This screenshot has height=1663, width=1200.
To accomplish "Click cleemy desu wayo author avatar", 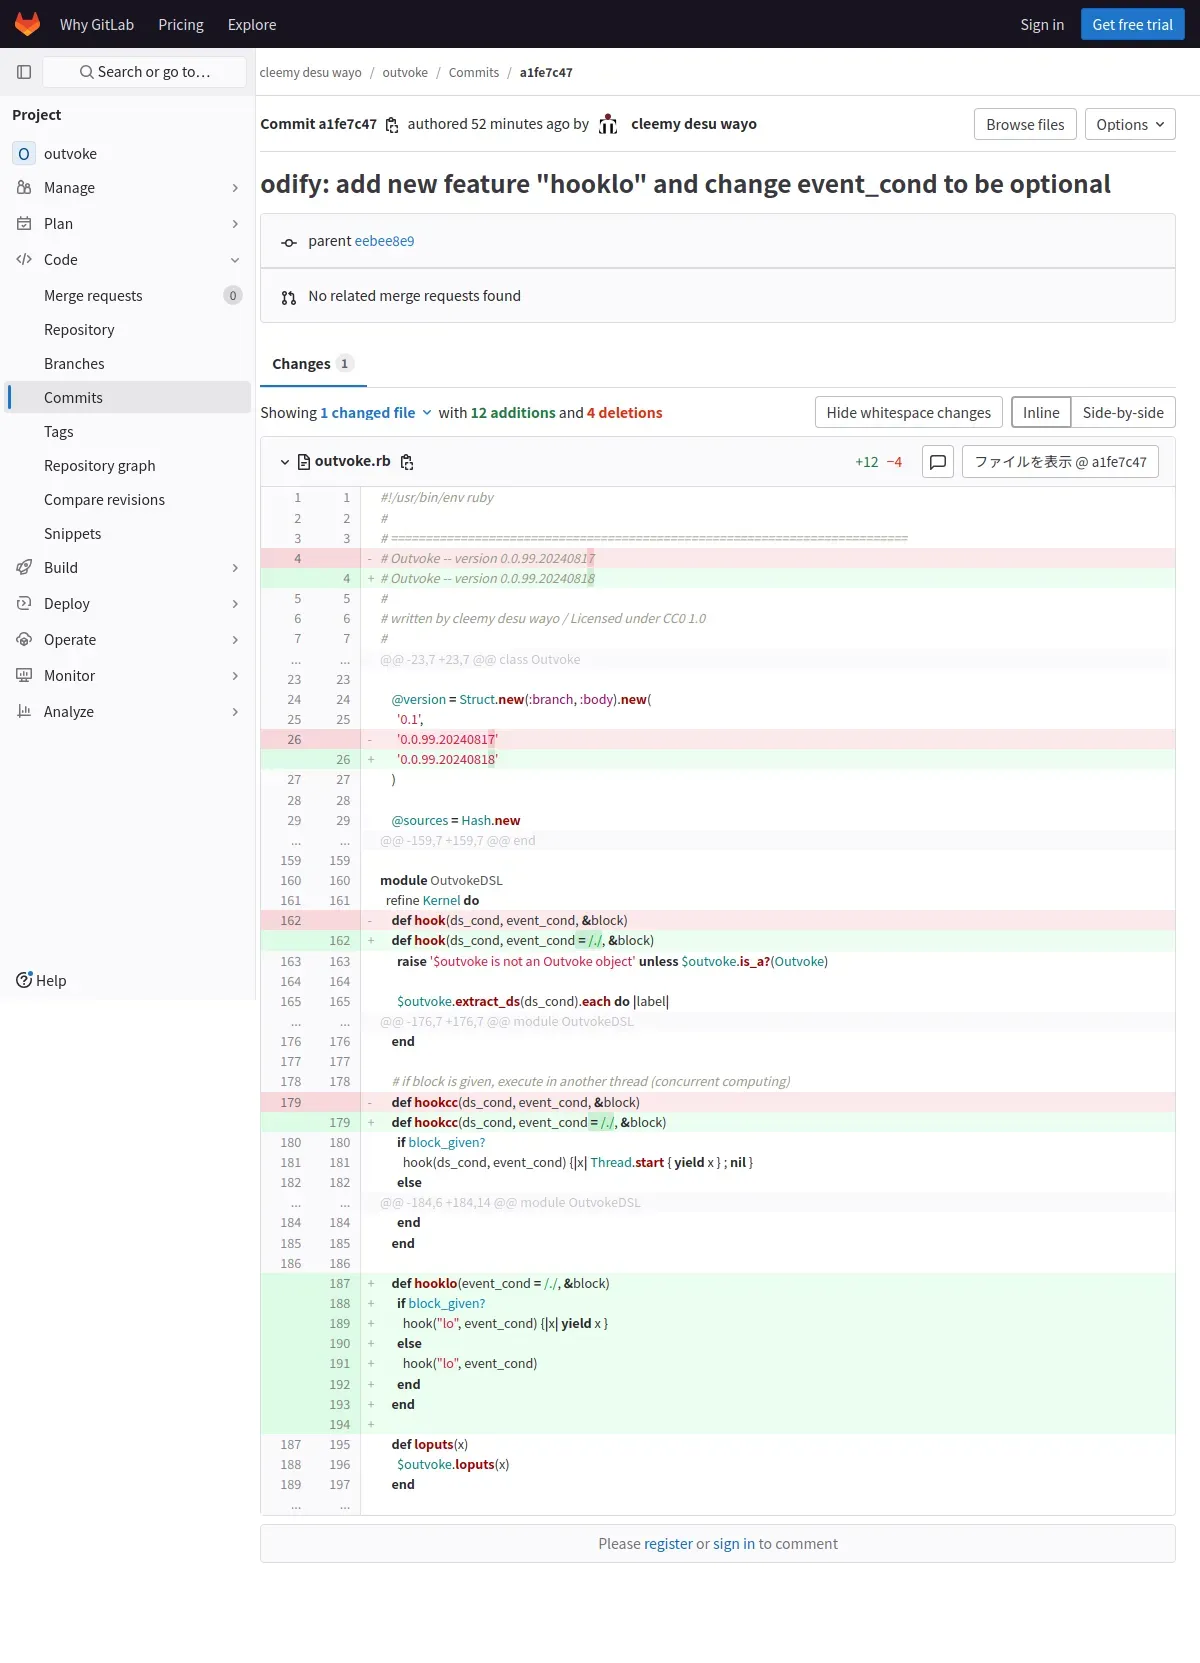I will pyautogui.click(x=608, y=124).
